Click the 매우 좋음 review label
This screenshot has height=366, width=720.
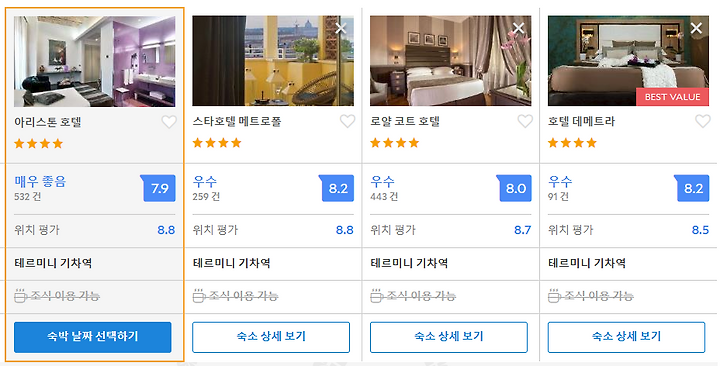[40, 181]
